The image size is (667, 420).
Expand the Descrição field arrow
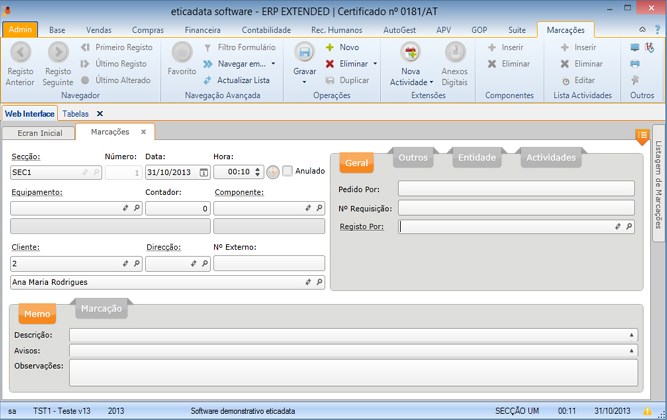click(631, 335)
